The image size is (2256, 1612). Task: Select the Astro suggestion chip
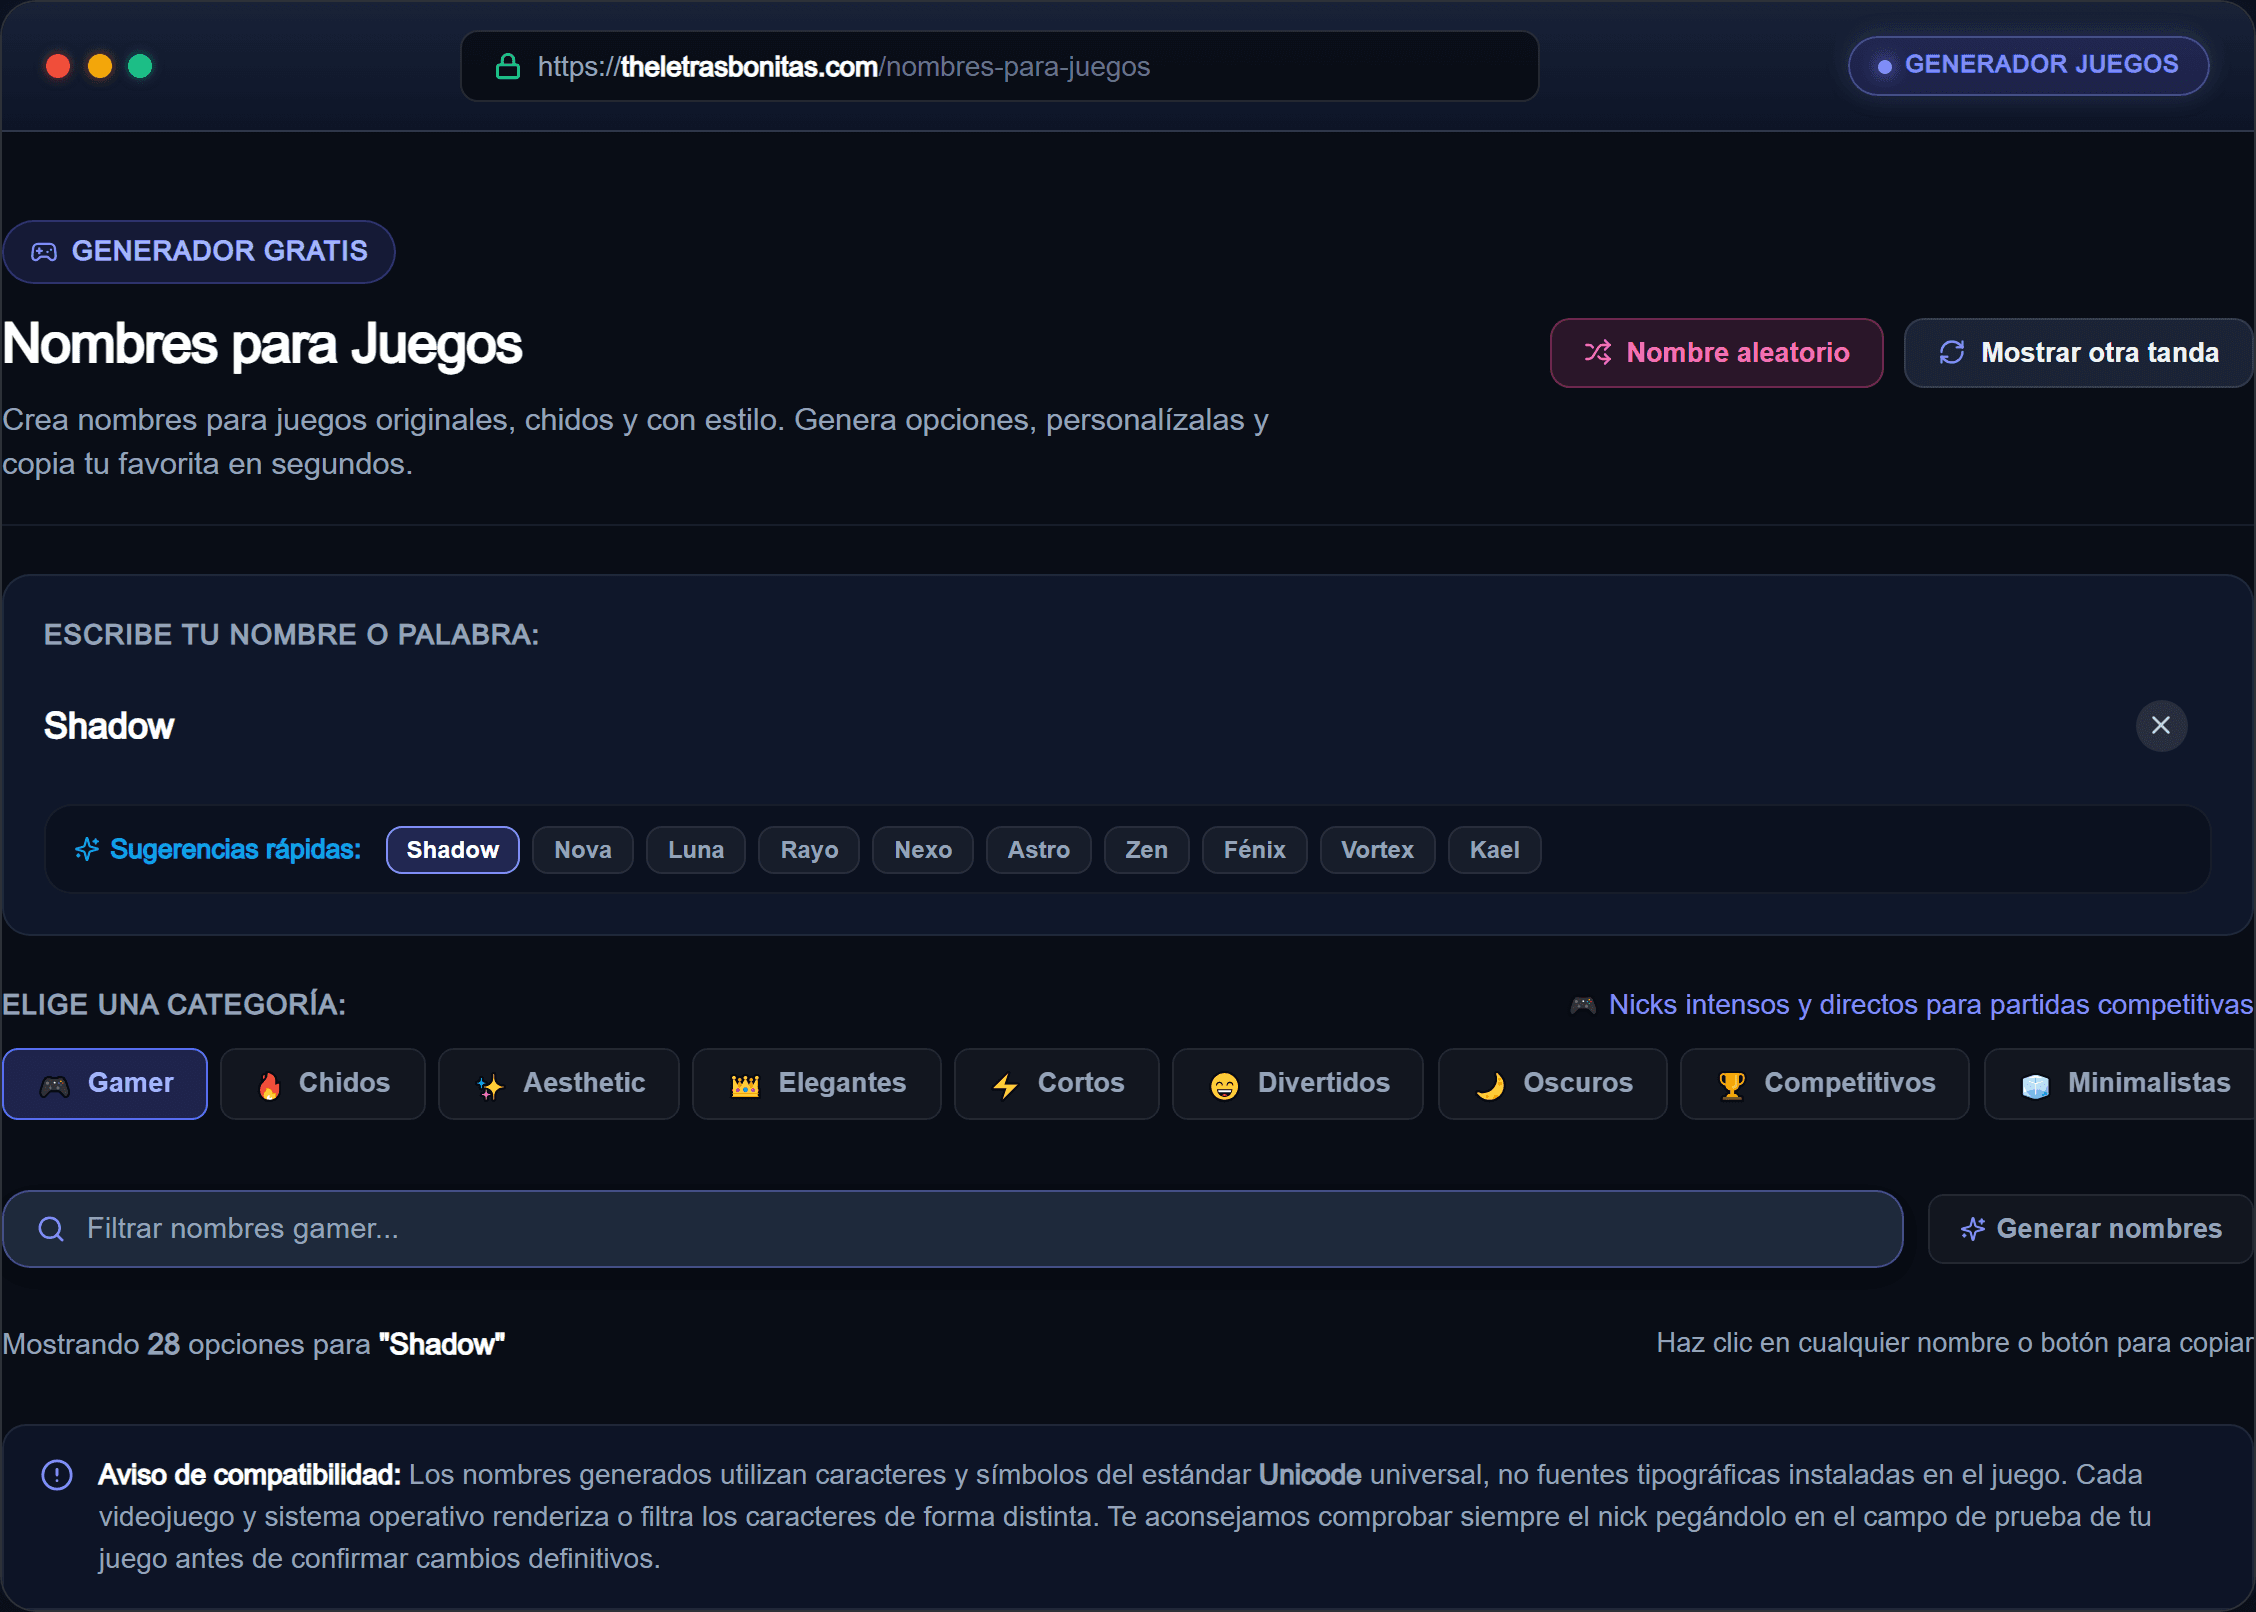tap(1038, 850)
